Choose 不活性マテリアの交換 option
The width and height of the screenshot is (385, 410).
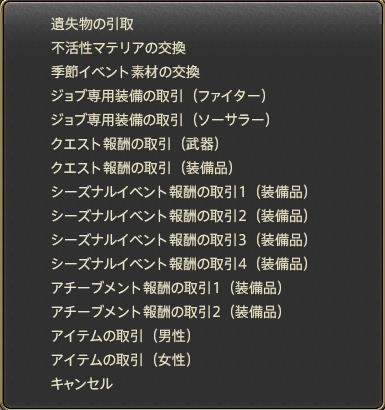(x=118, y=48)
